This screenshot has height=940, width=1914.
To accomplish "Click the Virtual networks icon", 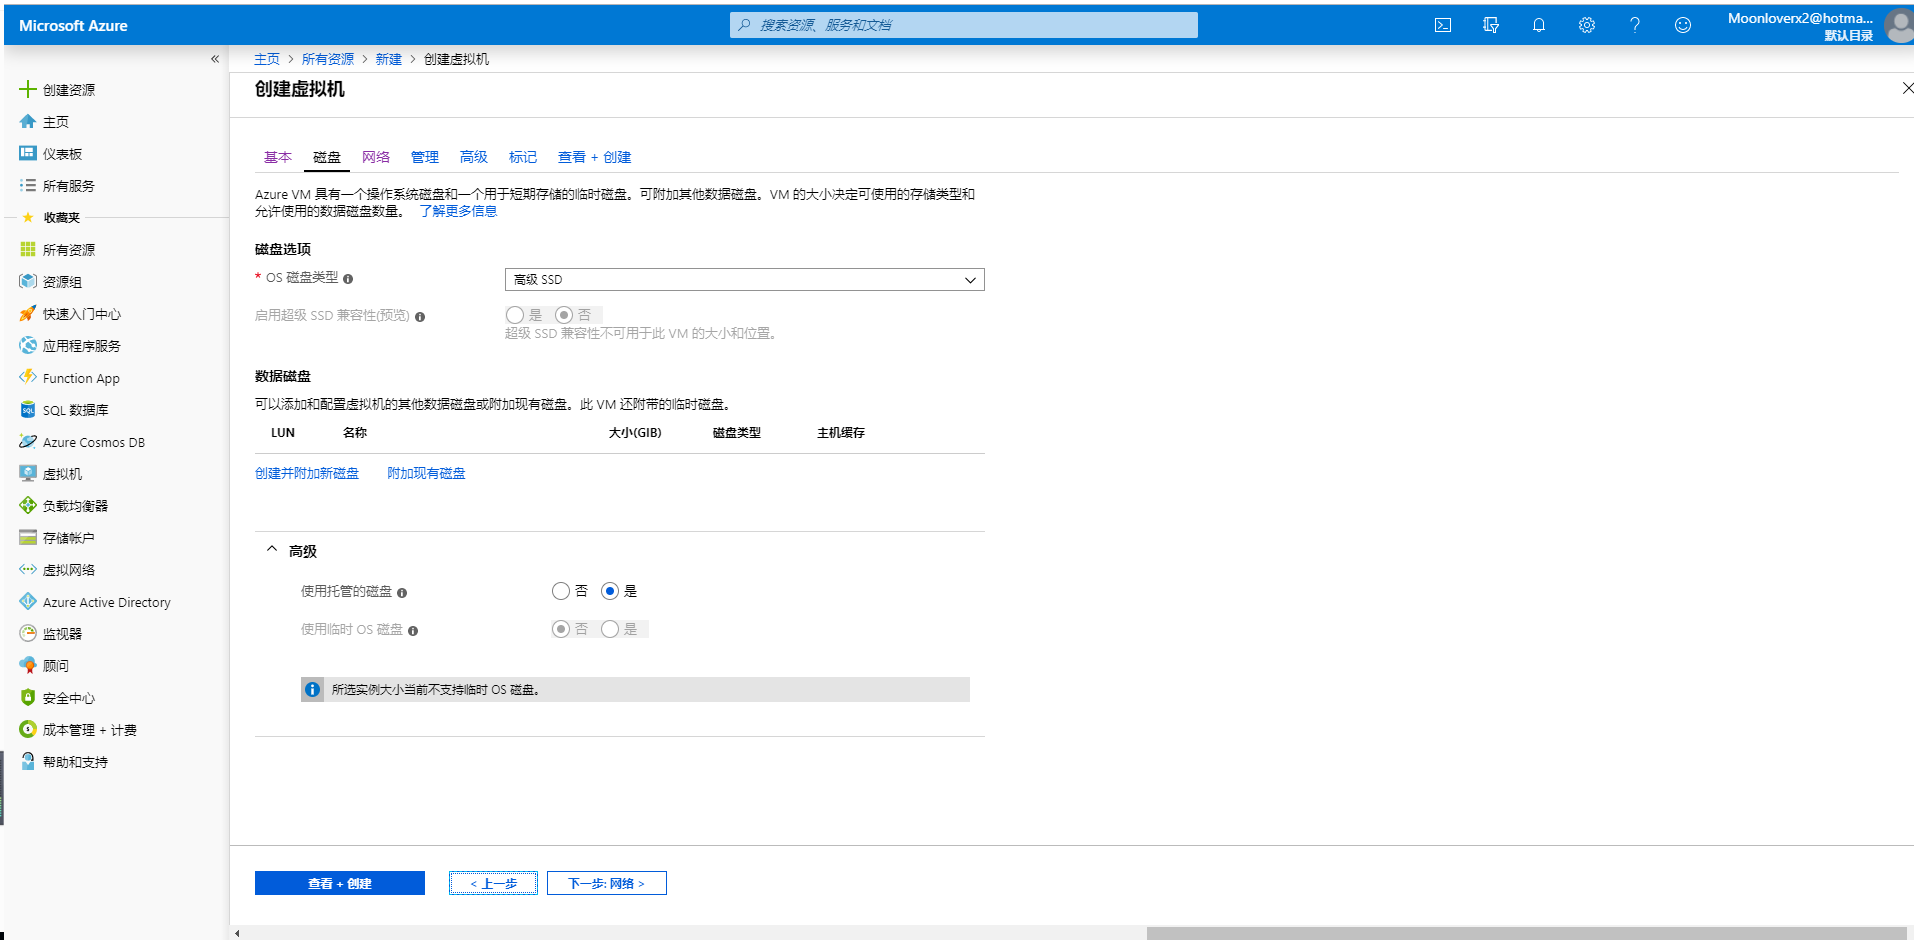I will click(28, 569).
